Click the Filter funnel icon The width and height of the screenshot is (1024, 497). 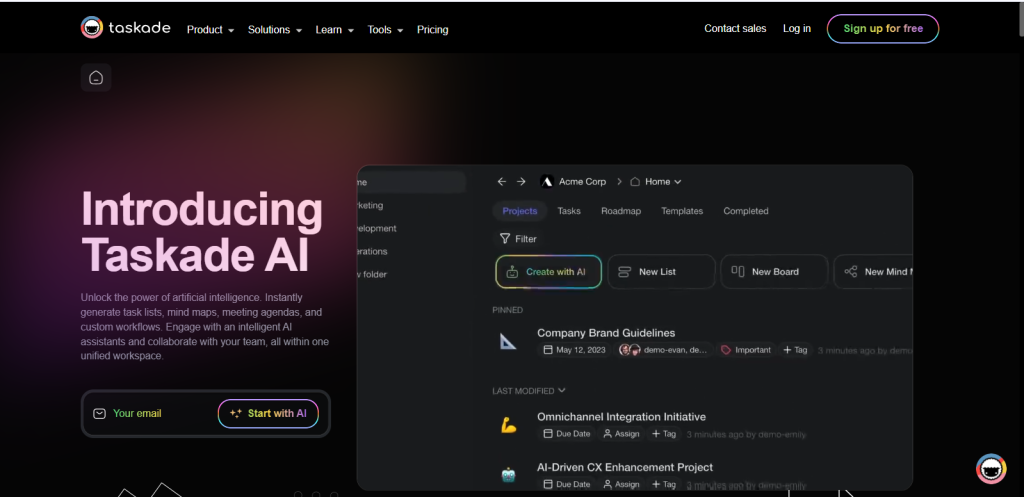(505, 239)
